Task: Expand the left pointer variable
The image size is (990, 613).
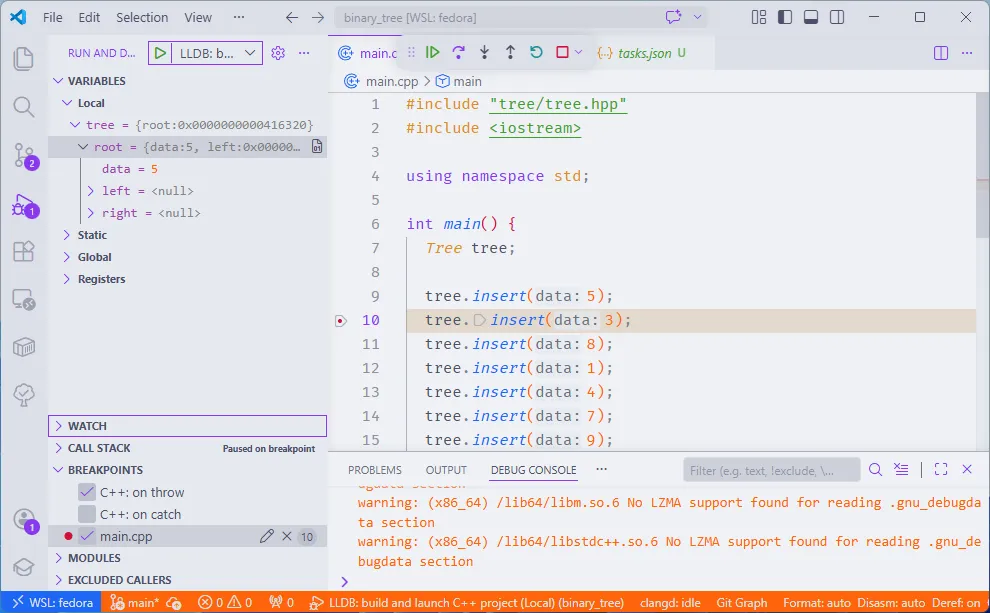Action: pos(90,191)
